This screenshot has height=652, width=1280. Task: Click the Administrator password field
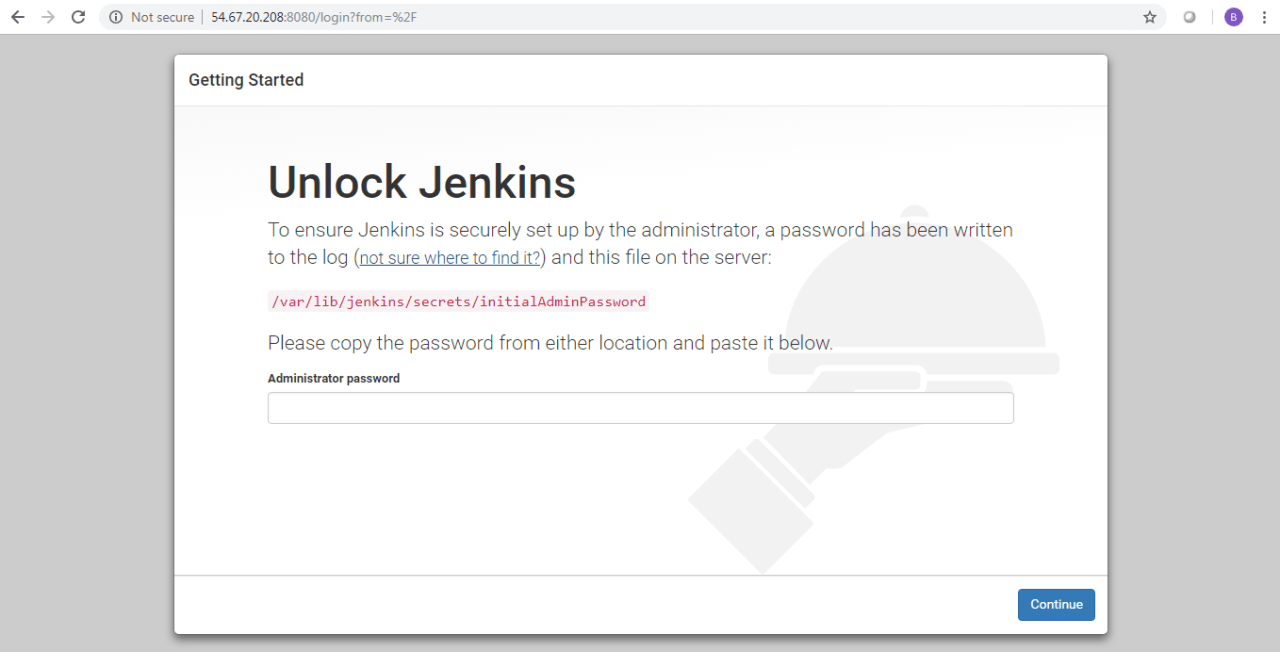pos(640,408)
